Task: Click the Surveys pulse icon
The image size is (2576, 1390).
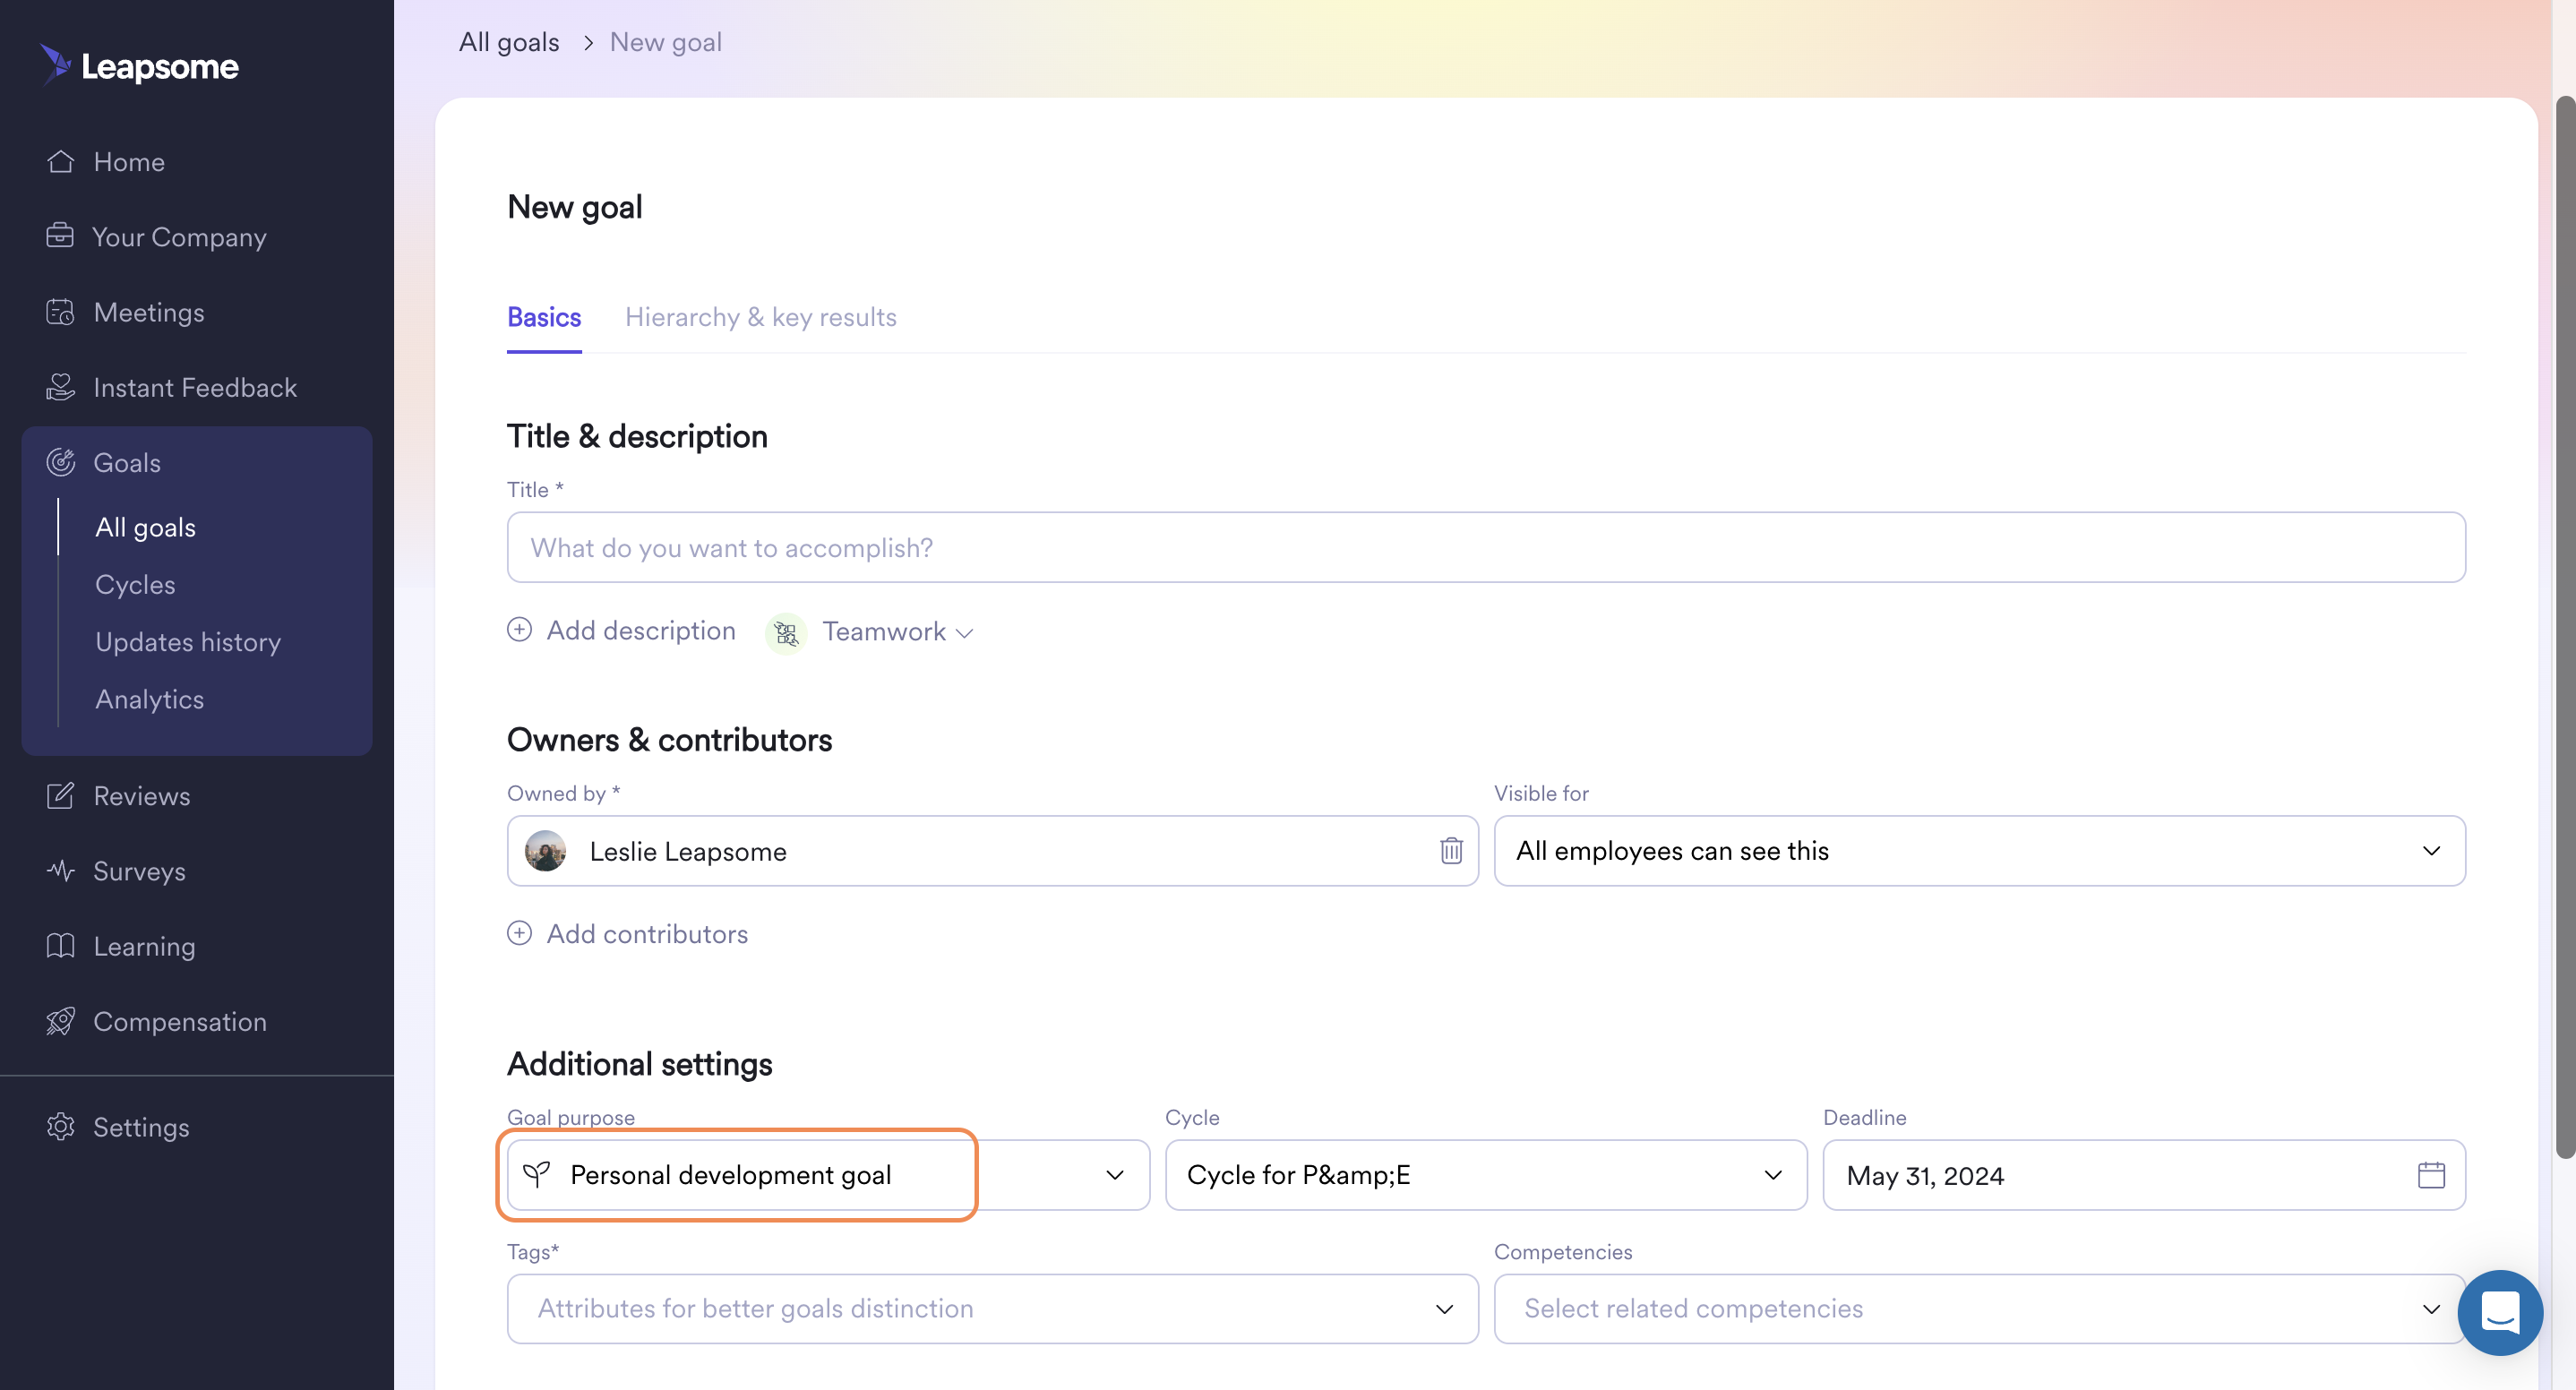Action: pyautogui.click(x=60, y=870)
